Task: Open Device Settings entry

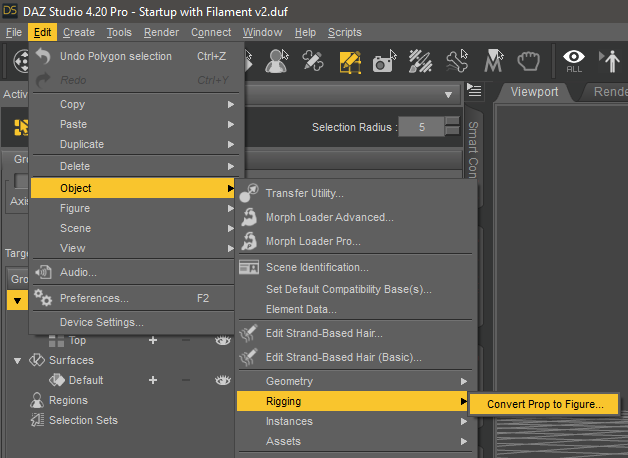Action: point(133,322)
